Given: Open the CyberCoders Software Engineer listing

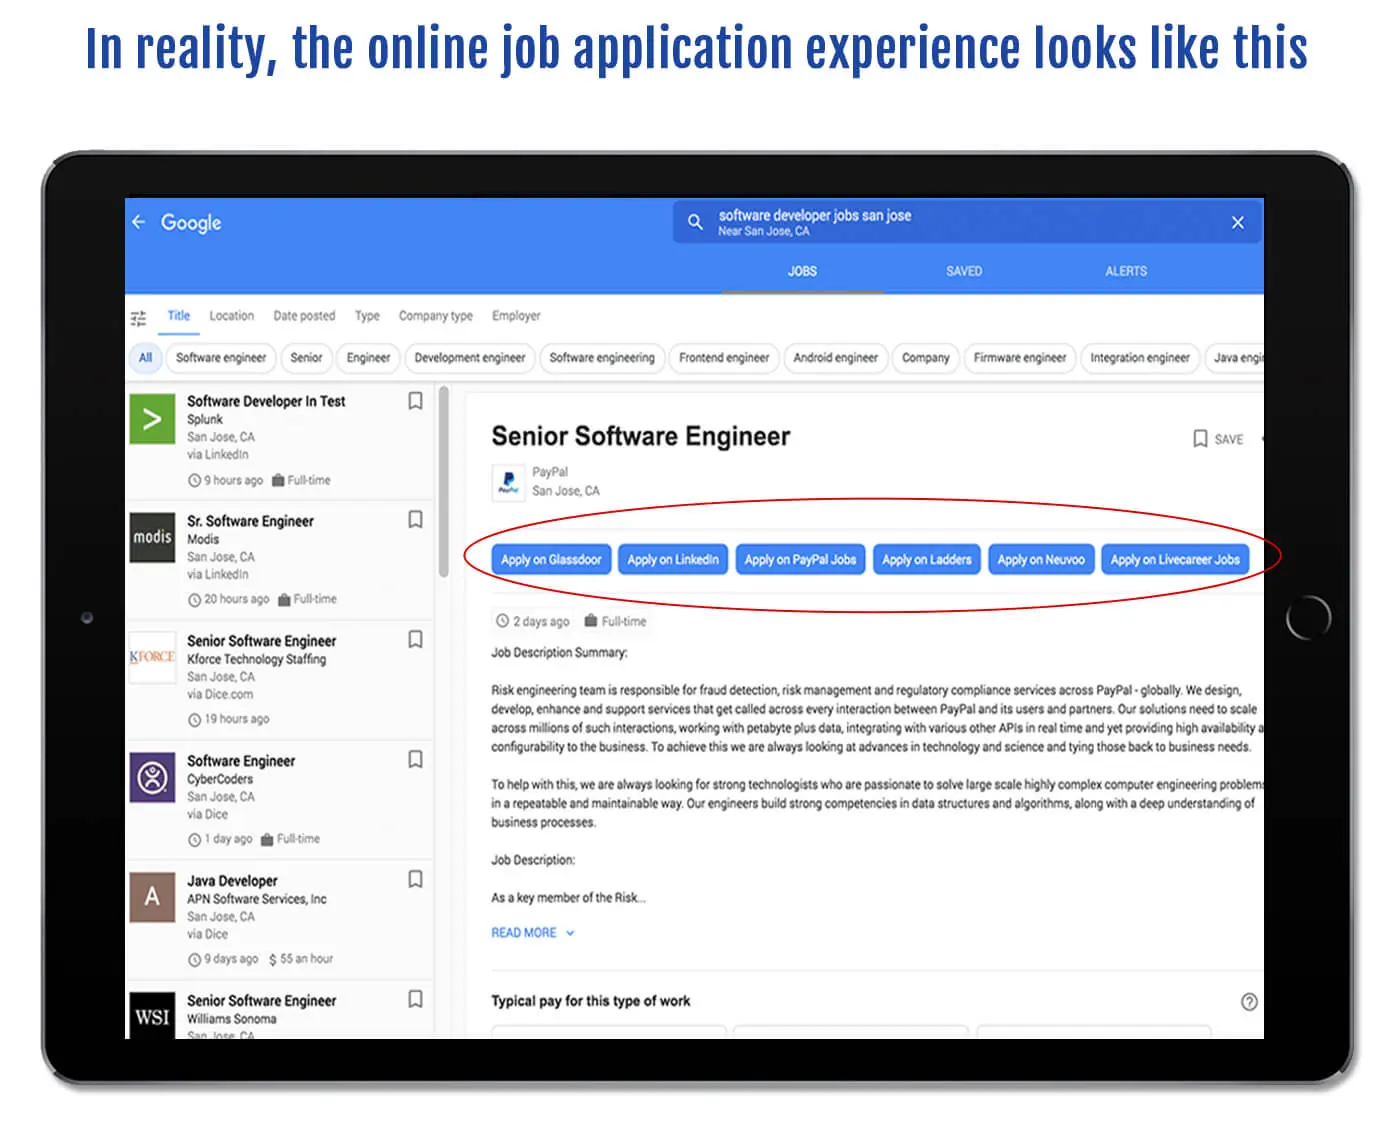Looking at the screenshot, I should coord(280,800).
